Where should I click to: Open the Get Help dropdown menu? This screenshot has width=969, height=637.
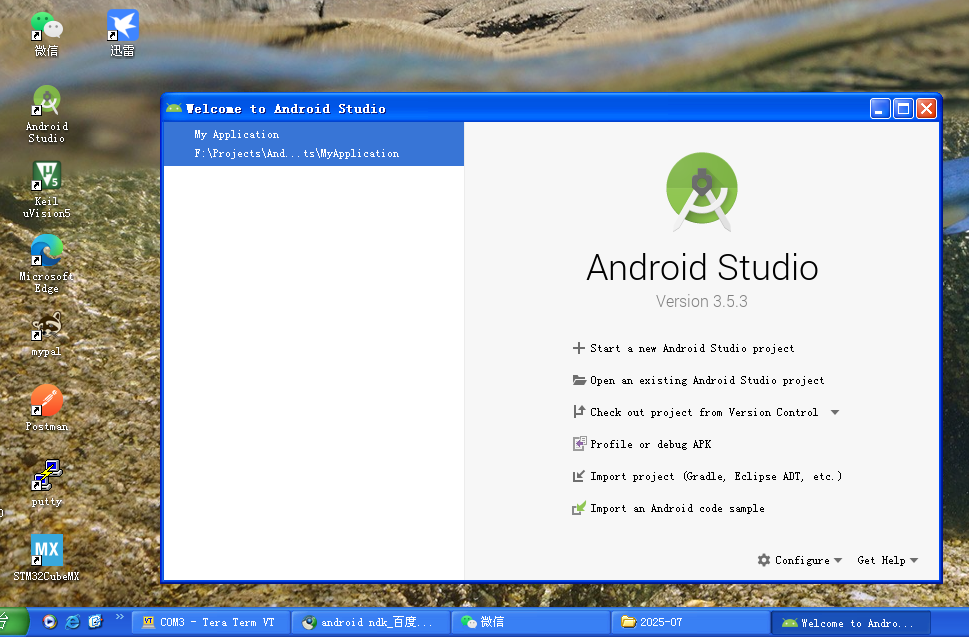click(x=887, y=560)
